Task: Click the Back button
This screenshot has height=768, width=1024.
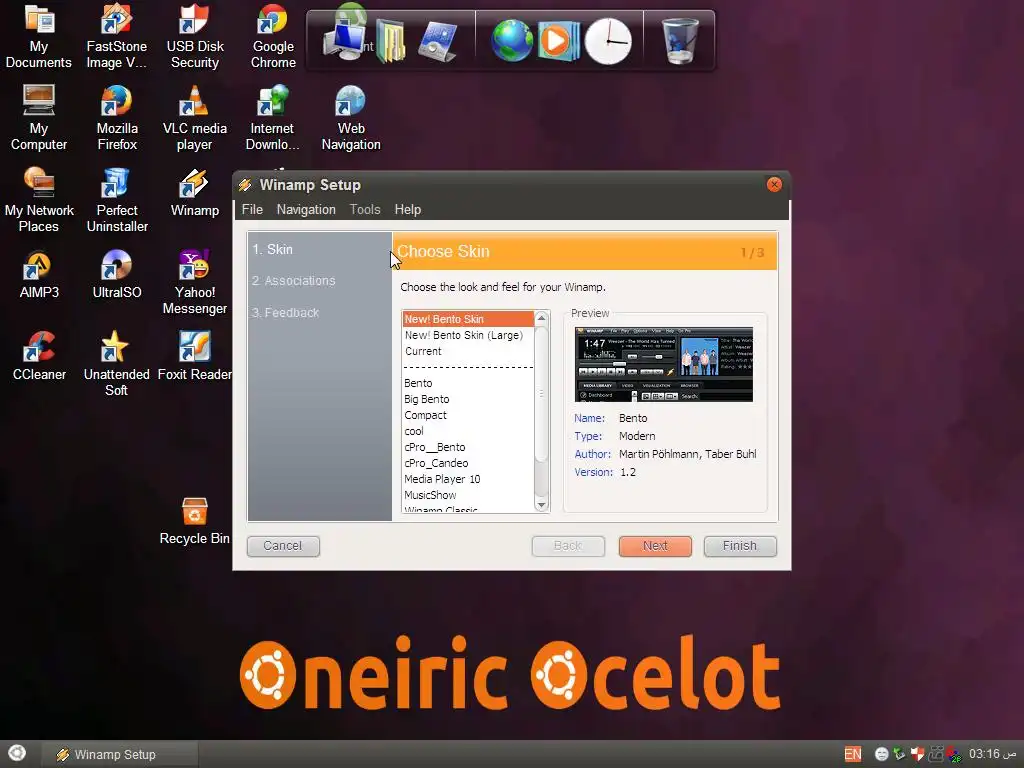Action: 568,546
